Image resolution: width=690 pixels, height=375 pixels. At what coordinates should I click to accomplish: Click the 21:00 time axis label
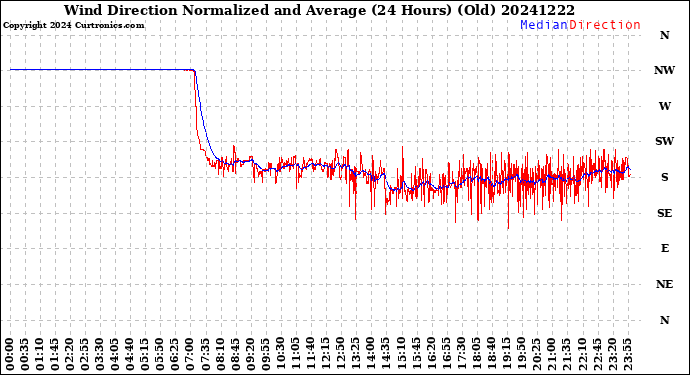click(x=552, y=354)
